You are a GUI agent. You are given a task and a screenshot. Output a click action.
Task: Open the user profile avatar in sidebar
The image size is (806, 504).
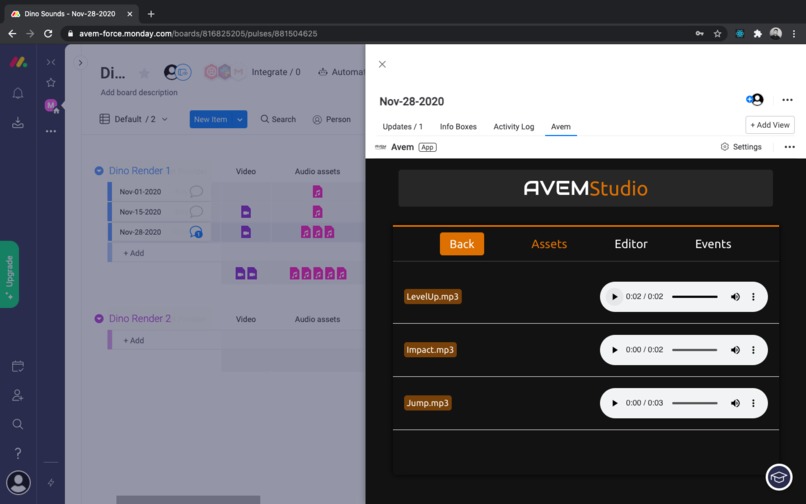coord(18,482)
